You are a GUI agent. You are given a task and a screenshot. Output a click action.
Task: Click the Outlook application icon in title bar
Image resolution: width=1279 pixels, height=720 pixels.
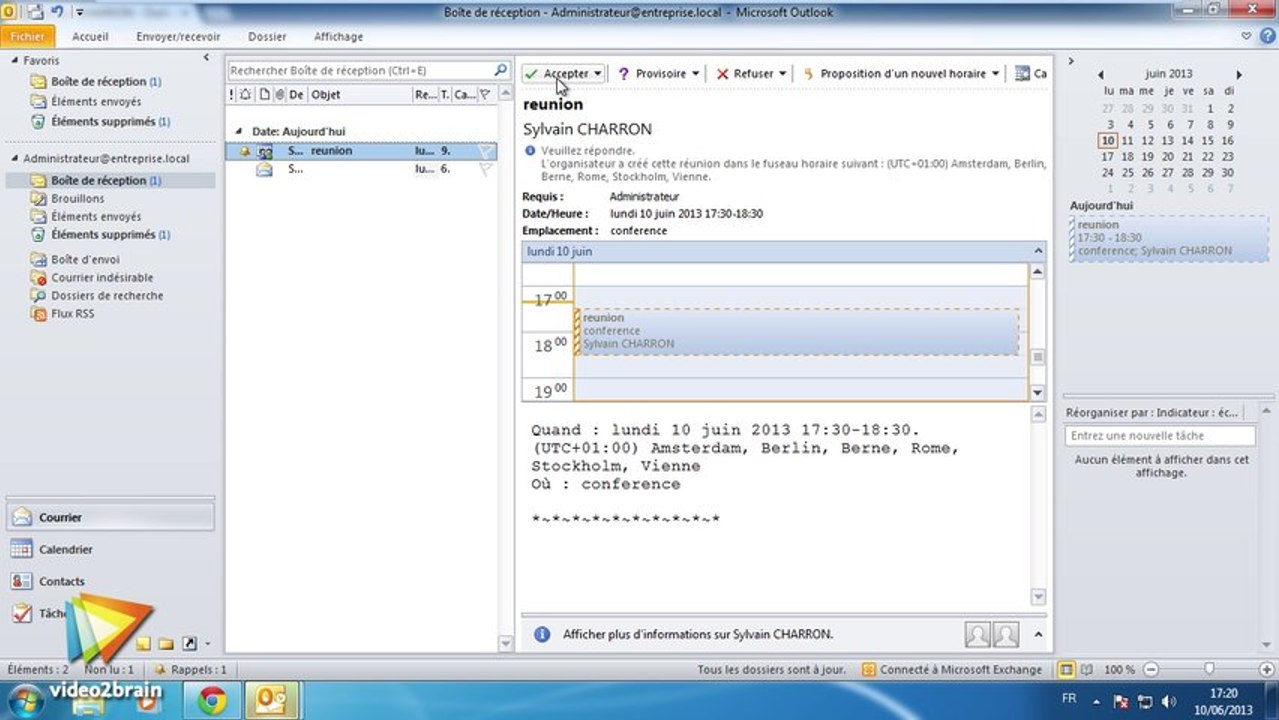click(8, 12)
